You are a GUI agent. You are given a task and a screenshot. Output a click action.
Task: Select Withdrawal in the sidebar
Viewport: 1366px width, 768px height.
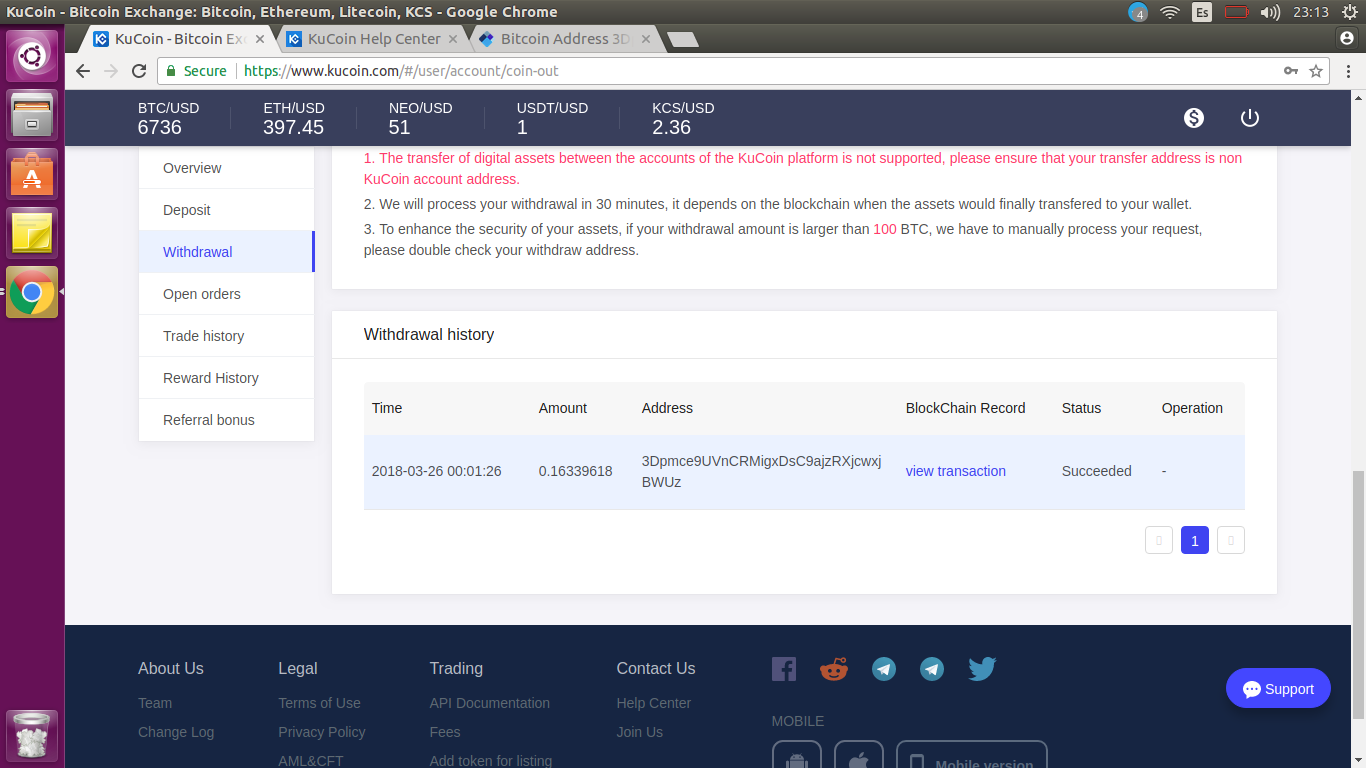point(227,252)
